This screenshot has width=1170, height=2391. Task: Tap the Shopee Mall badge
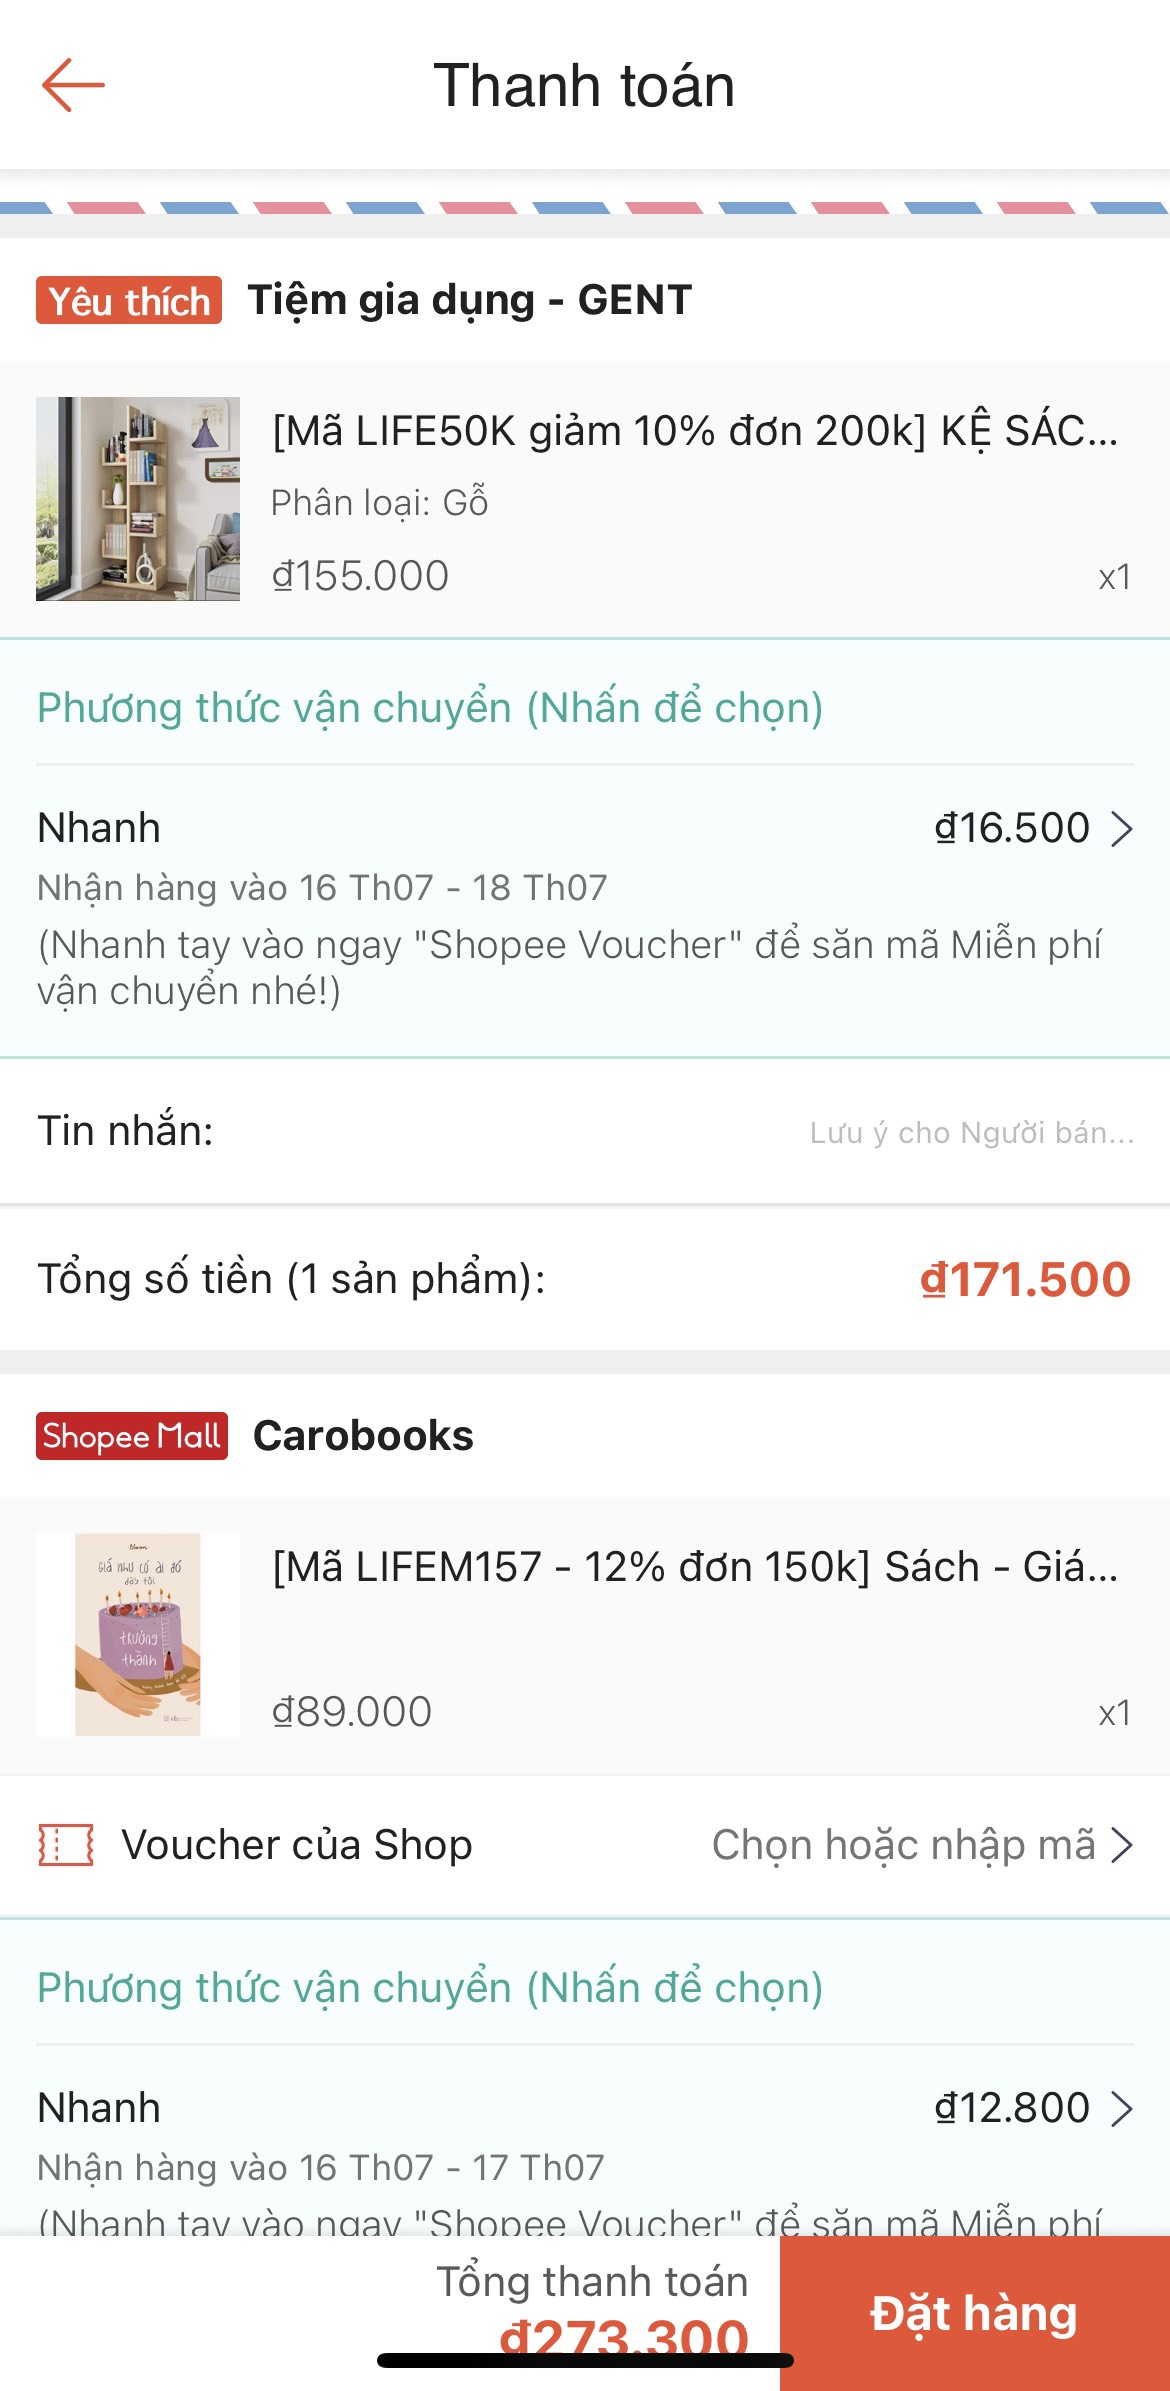[x=132, y=1436]
